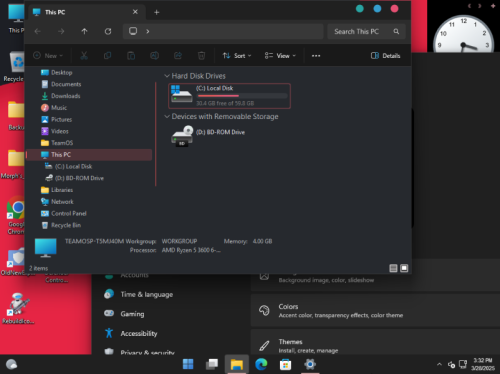
Task: Refresh the This PC view
Action: click(108, 31)
